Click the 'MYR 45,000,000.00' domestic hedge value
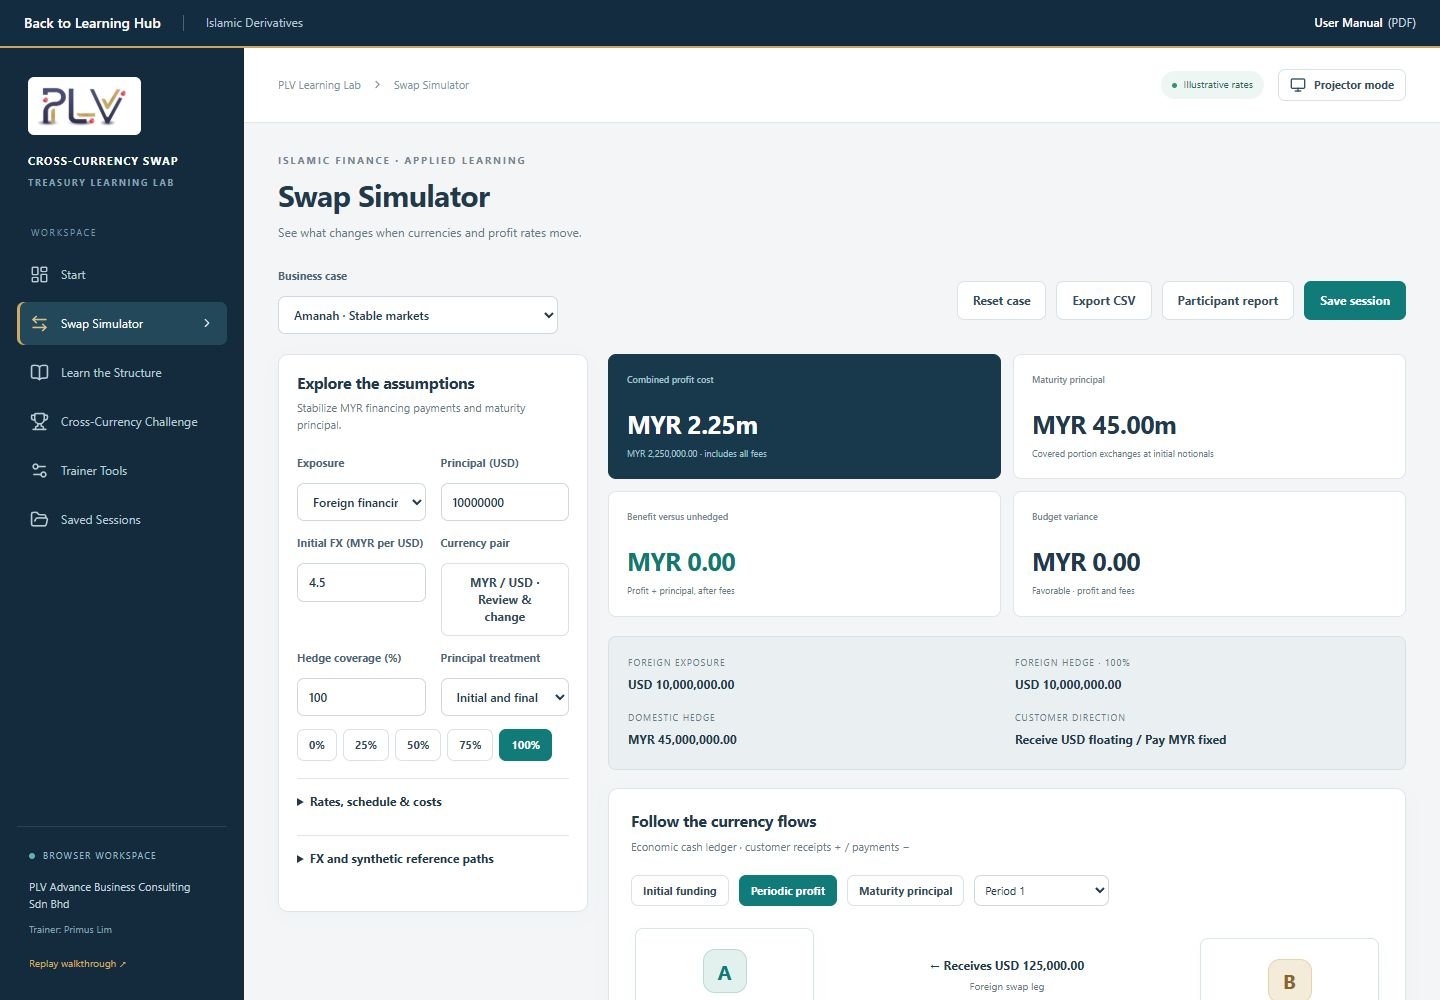The image size is (1440, 1000). 682,740
